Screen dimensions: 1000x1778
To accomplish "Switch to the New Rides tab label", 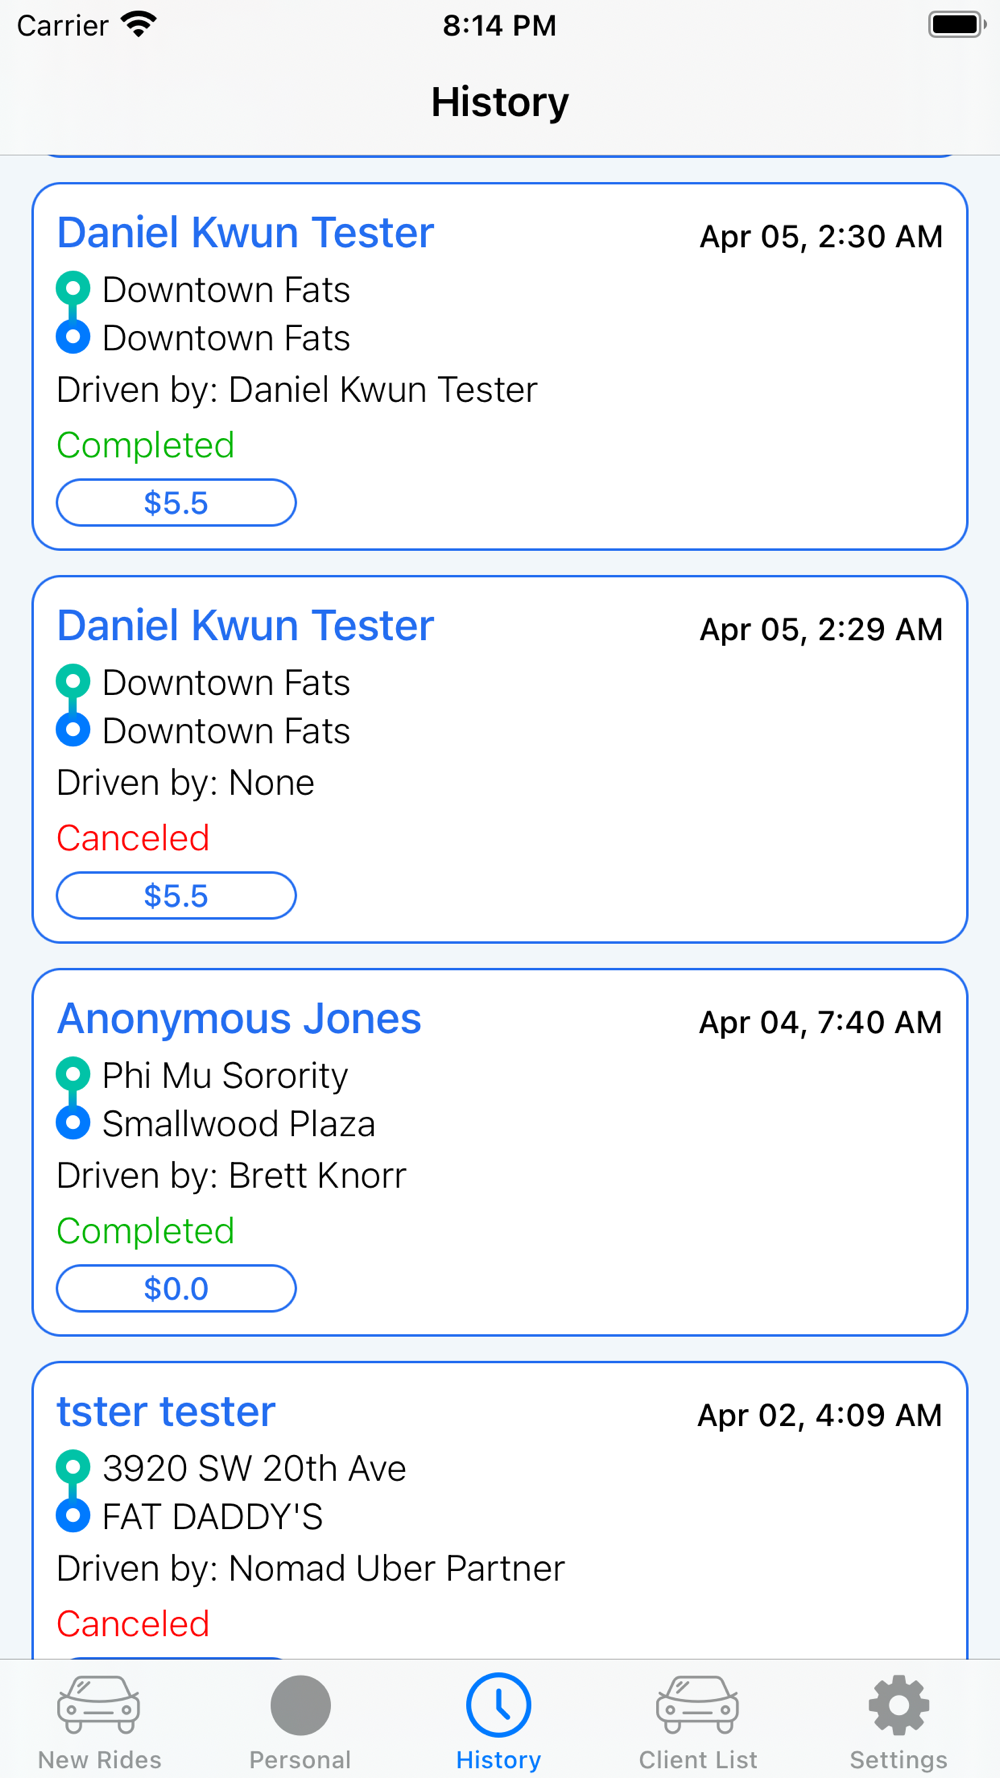I will click(x=99, y=1759).
